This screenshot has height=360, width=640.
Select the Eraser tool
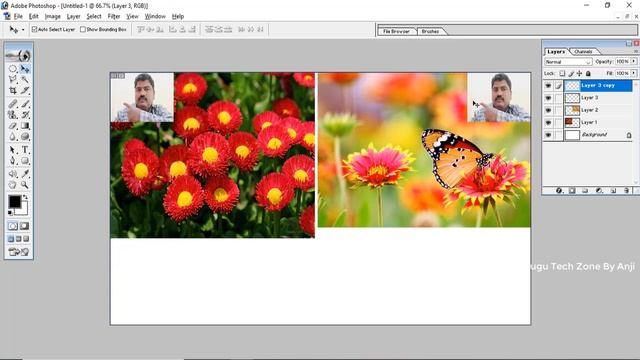(x=13, y=126)
